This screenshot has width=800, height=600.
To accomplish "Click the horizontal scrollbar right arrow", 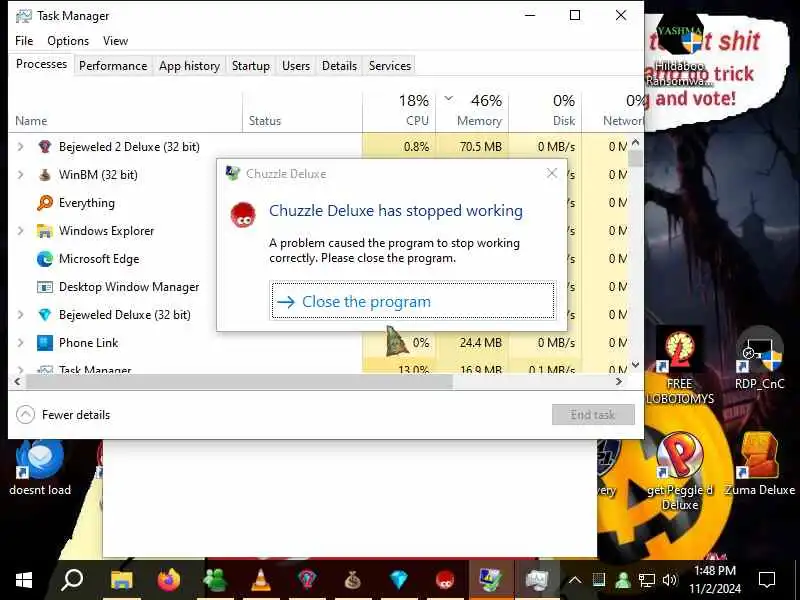I will tap(619, 382).
